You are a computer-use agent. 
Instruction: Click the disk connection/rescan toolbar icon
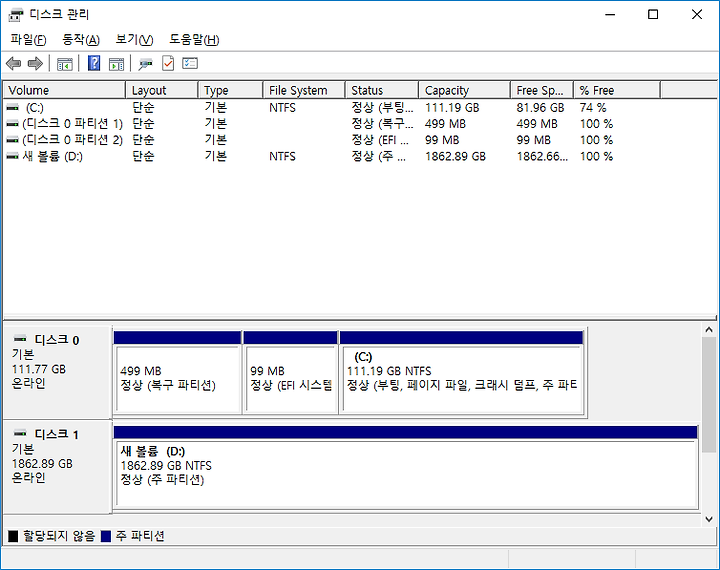pyautogui.click(x=146, y=64)
